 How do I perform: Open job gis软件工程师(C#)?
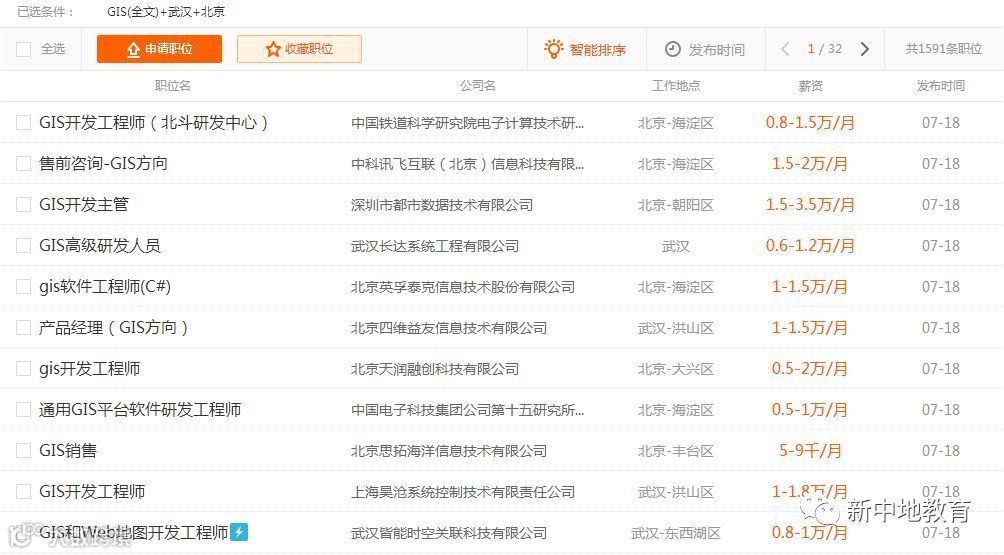pyautogui.click(x=105, y=286)
